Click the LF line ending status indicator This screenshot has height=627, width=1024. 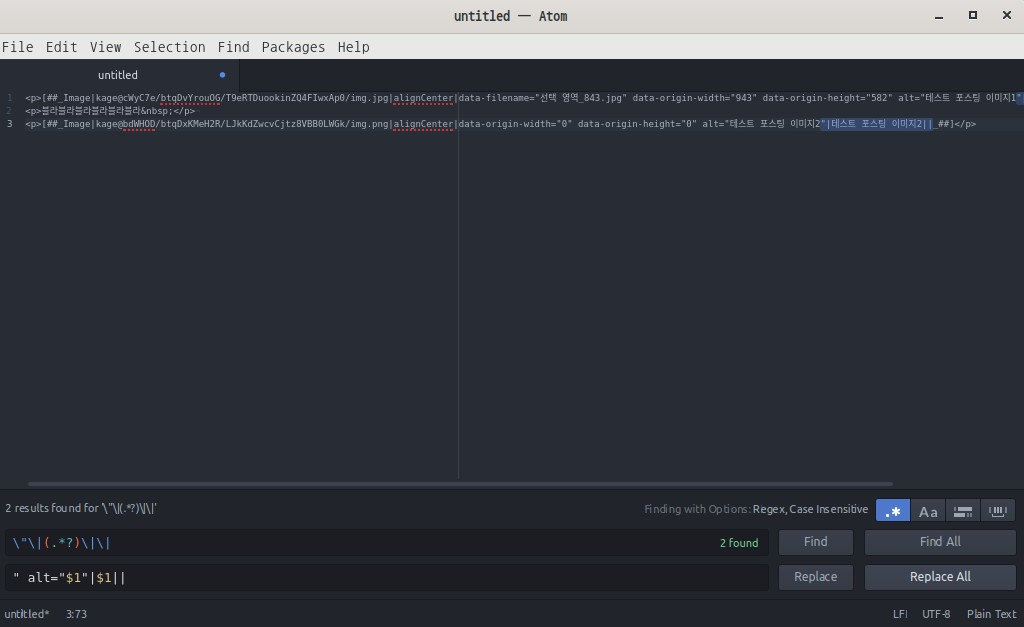point(900,614)
